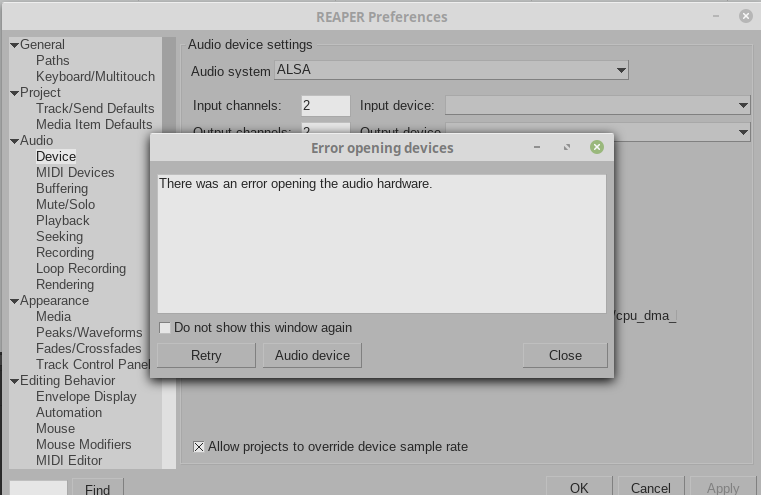The image size is (761, 495).
Task: Open Mouse Modifiers settings page
Action: (x=83, y=445)
